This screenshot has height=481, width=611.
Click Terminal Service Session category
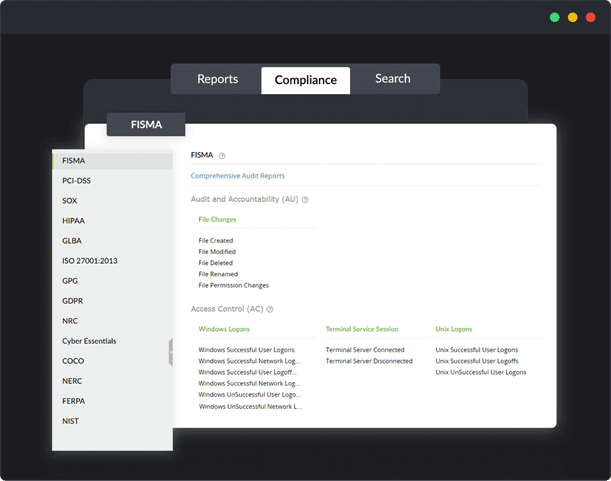[362, 329]
